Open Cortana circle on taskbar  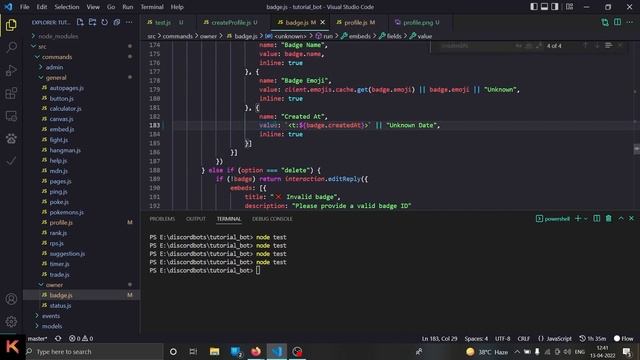173,351
